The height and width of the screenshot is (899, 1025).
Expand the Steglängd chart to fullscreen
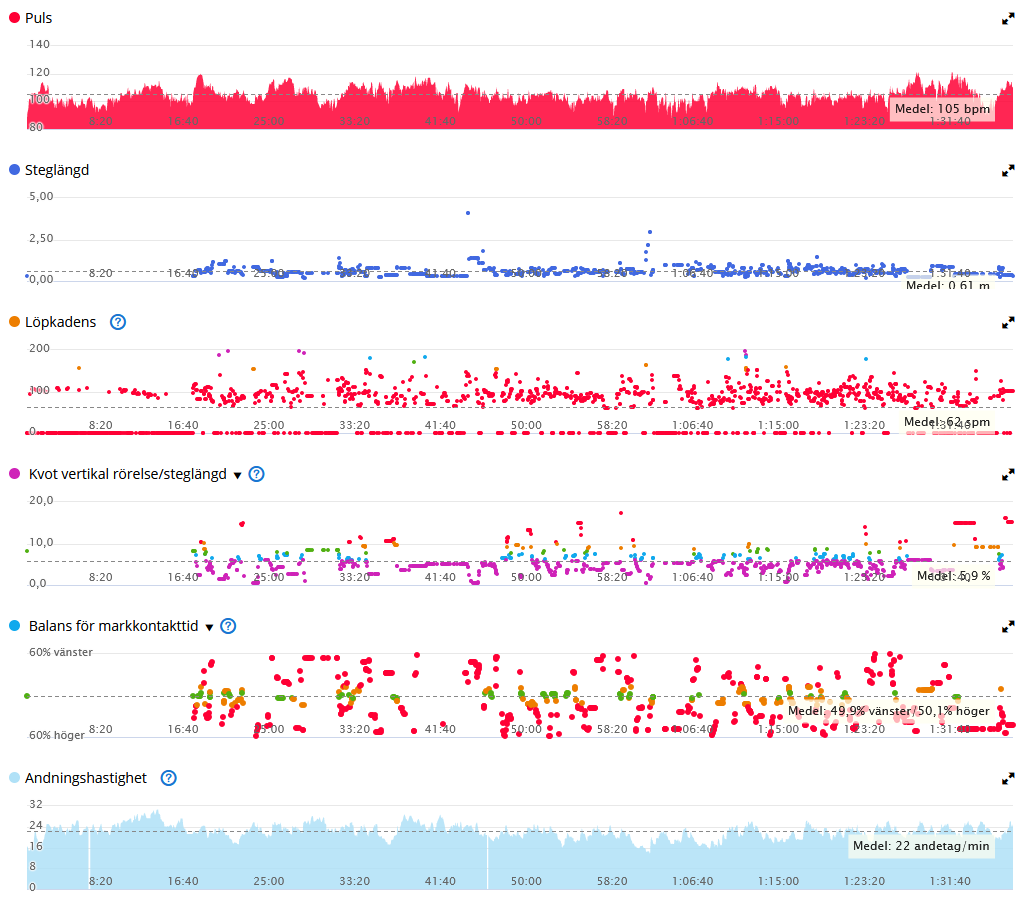click(x=1008, y=171)
